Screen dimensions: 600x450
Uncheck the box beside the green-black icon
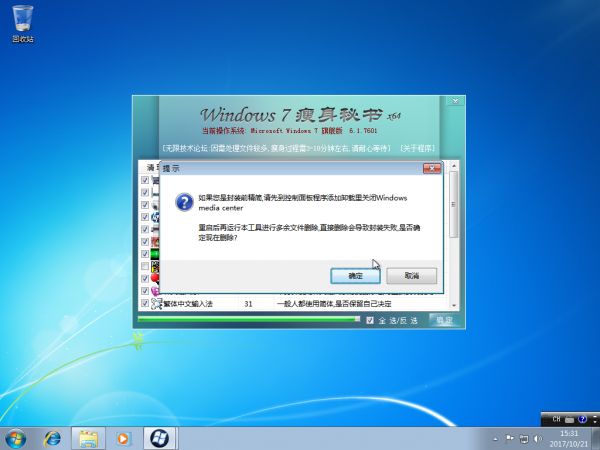tap(145, 254)
